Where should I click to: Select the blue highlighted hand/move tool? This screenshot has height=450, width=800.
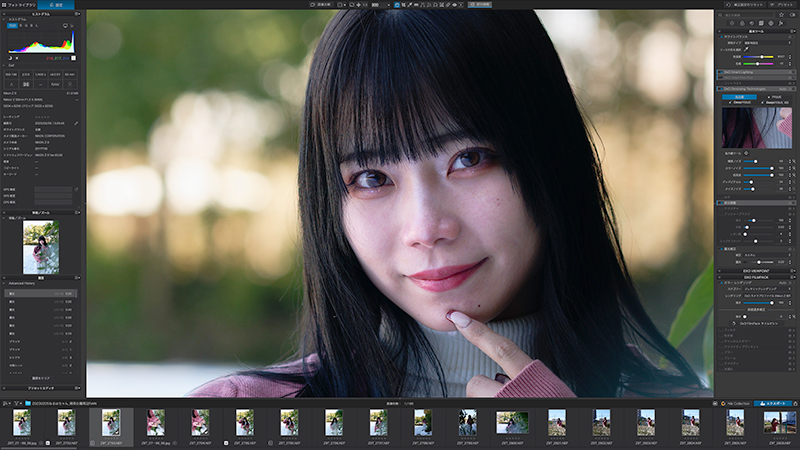tap(397, 5)
